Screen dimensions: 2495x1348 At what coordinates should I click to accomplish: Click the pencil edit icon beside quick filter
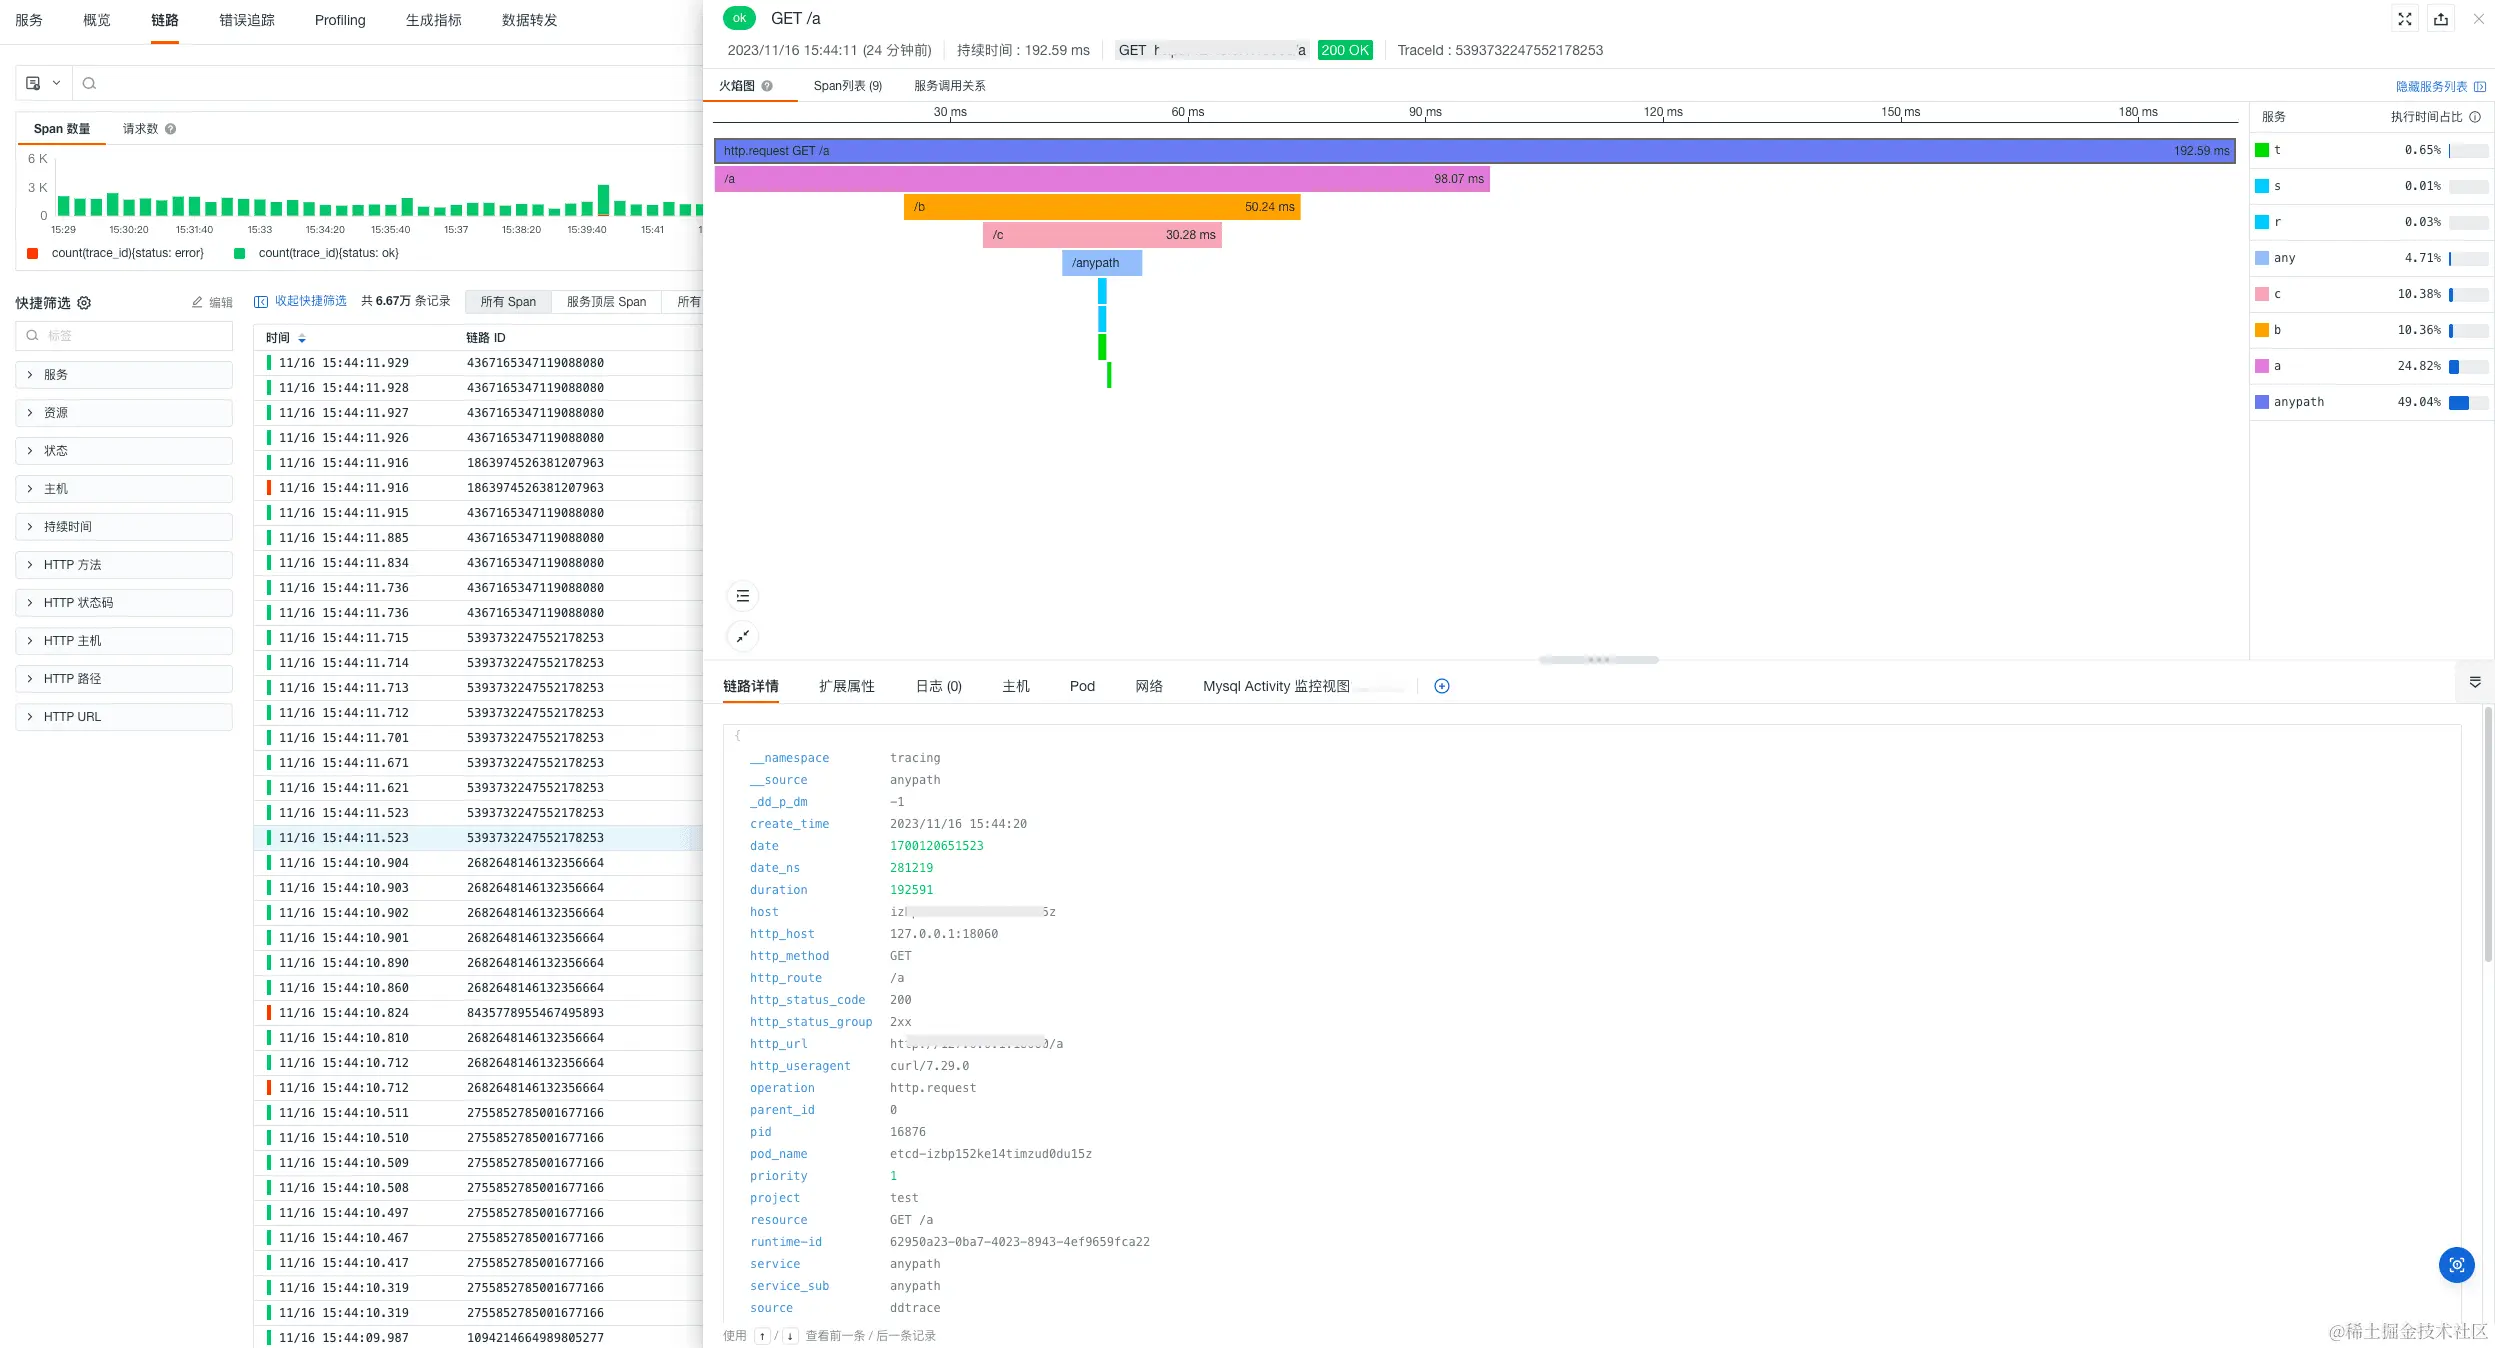pos(197,302)
